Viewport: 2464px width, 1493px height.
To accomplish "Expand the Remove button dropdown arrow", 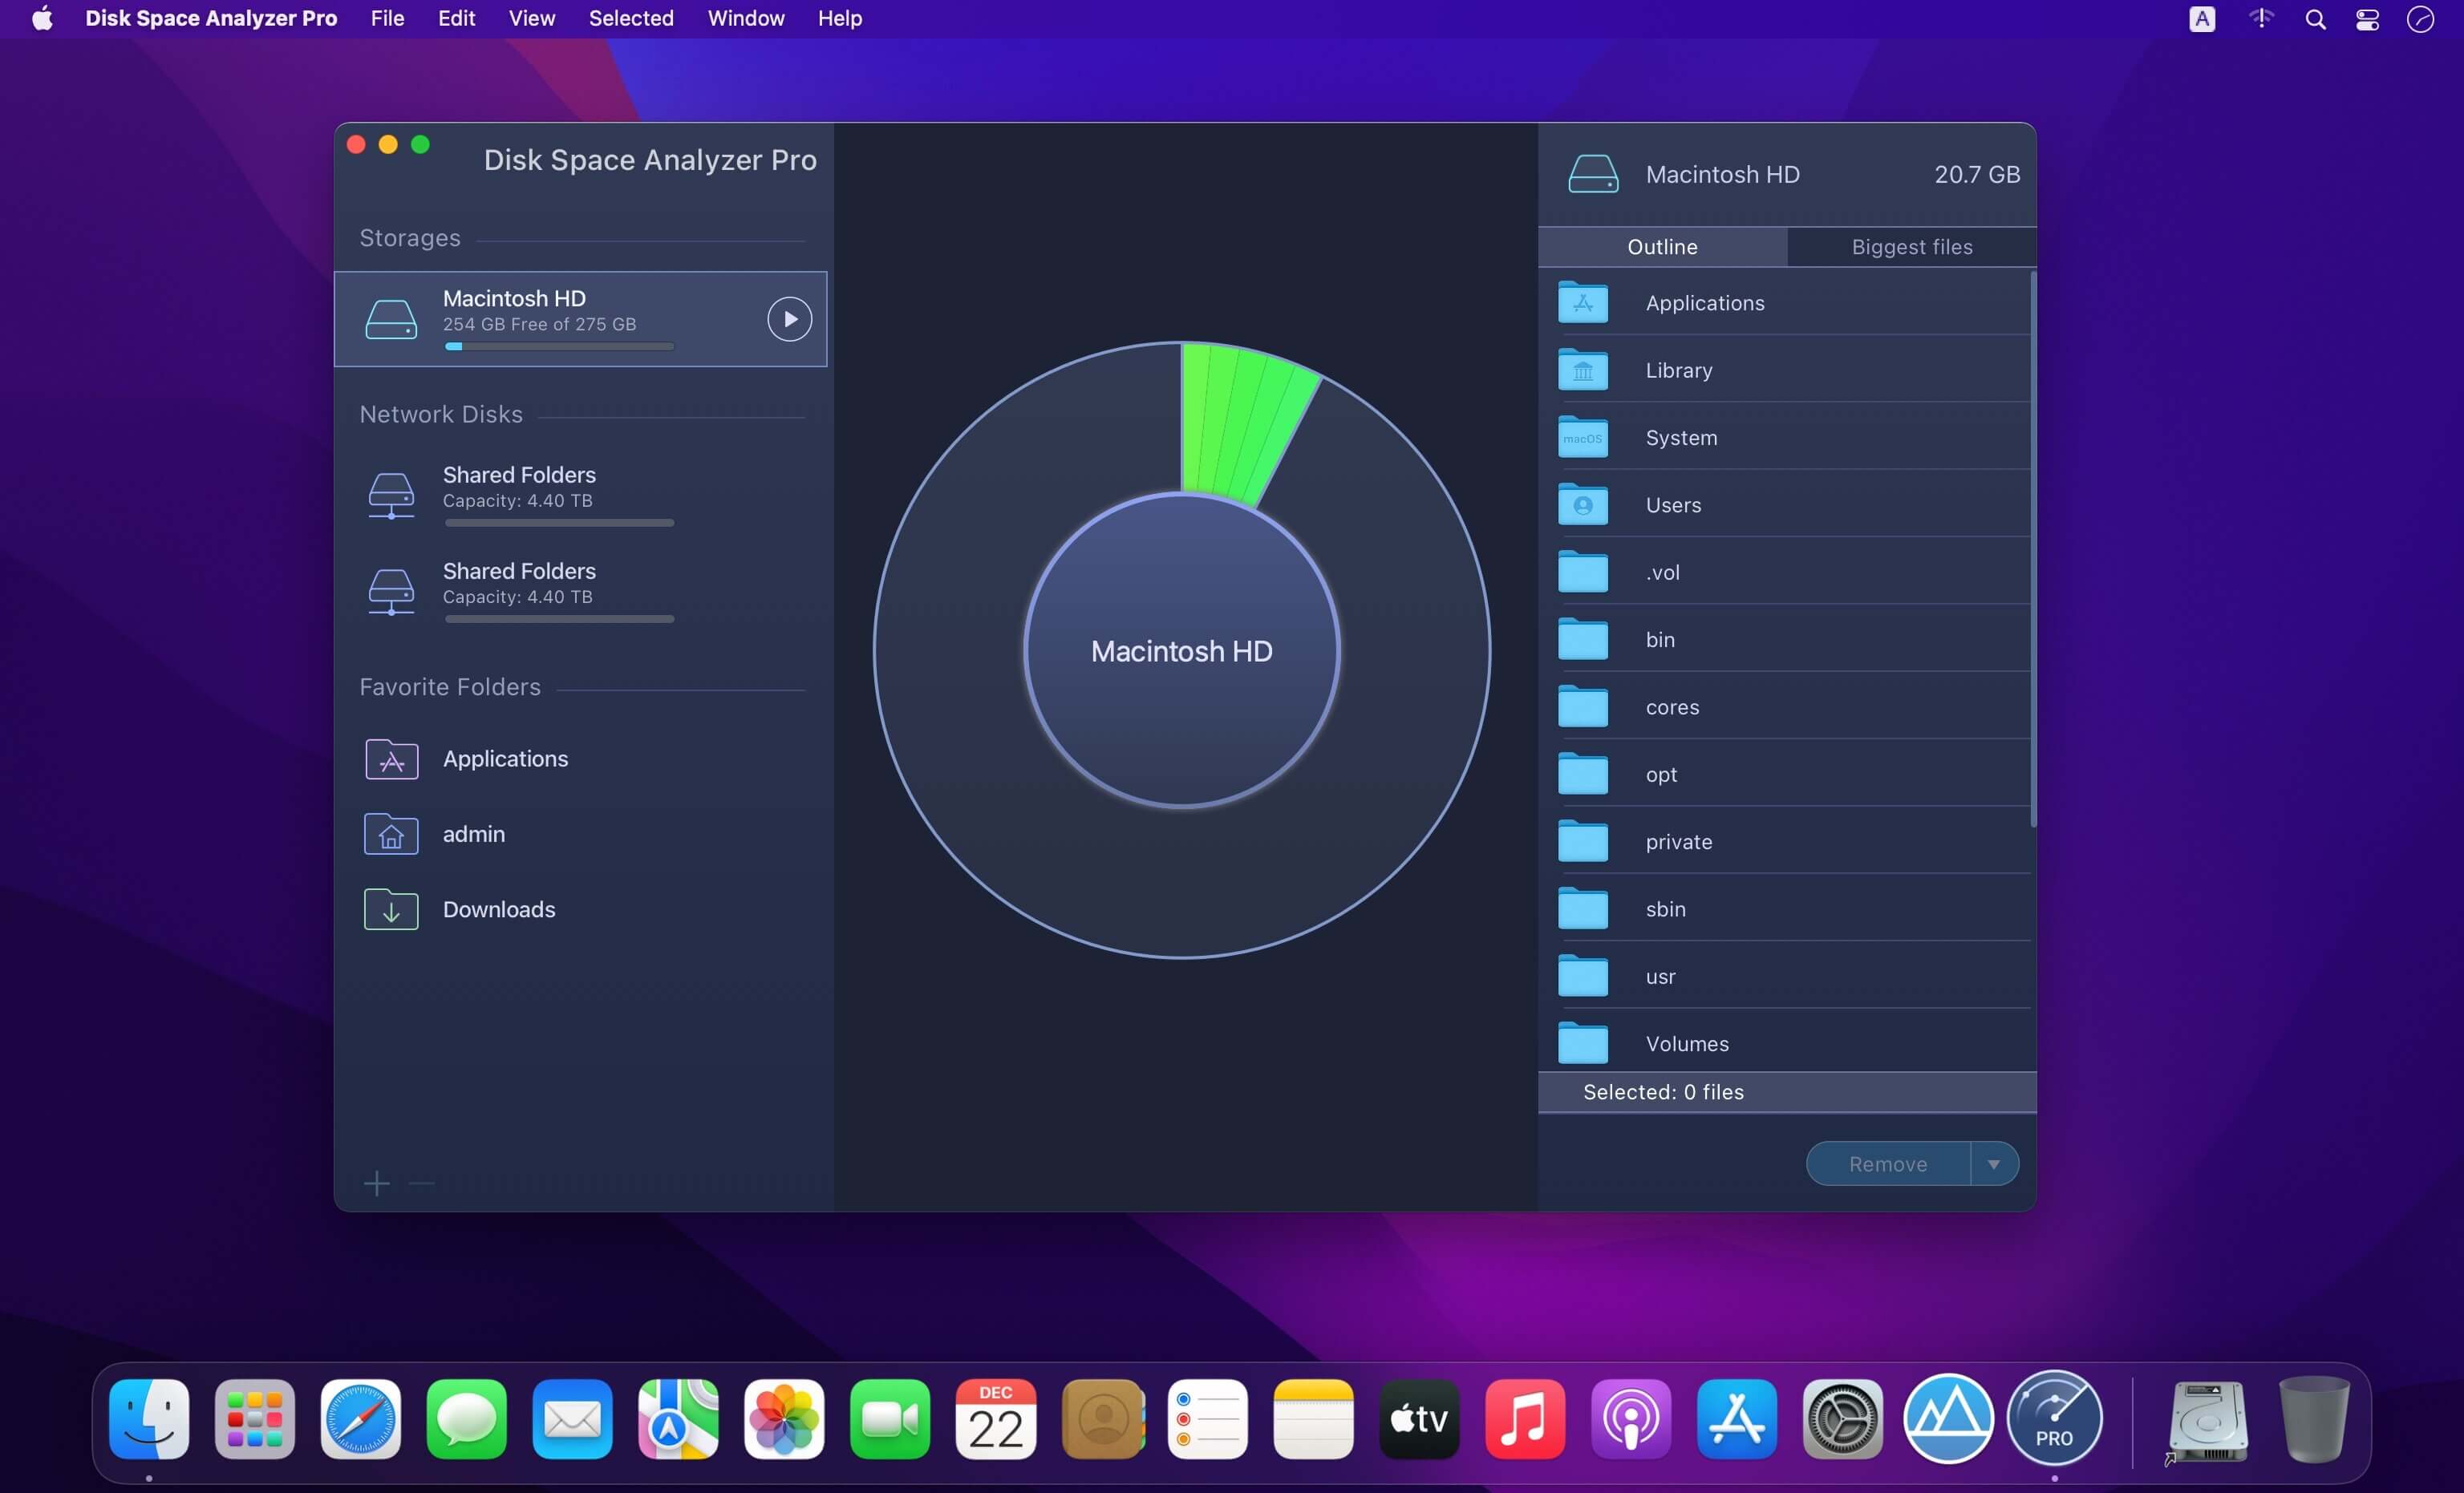I will [x=1994, y=1163].
